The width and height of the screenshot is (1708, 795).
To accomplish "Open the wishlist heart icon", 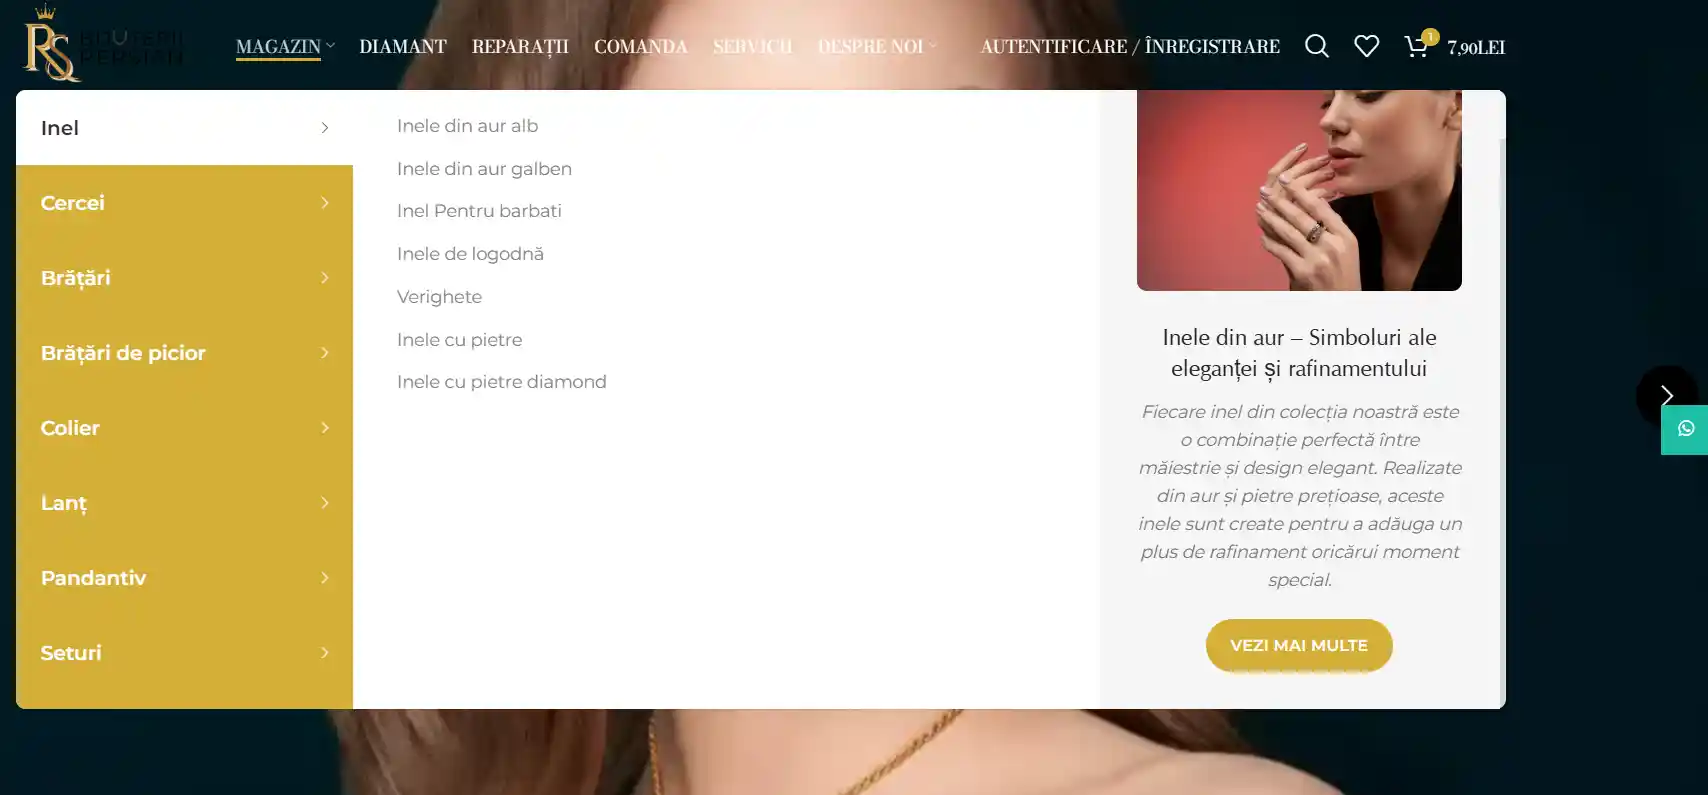I will [x=1366, y=46].
